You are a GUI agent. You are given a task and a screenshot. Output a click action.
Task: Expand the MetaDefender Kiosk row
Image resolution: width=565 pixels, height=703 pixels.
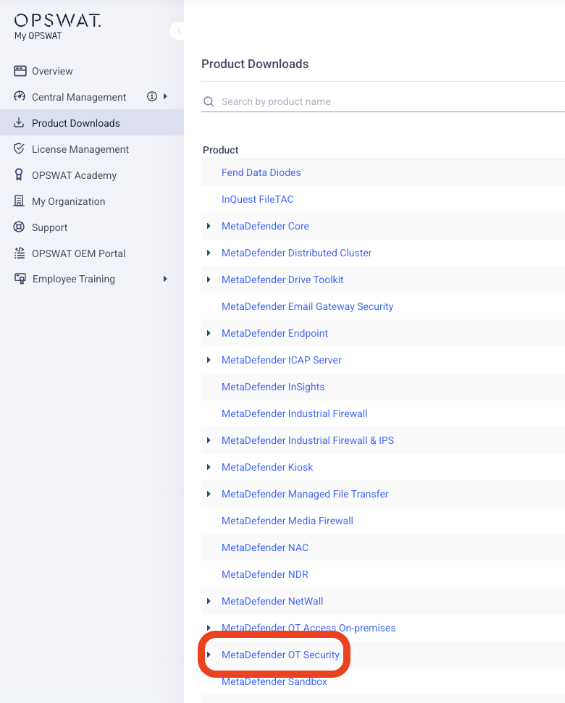tap(209, 467)
